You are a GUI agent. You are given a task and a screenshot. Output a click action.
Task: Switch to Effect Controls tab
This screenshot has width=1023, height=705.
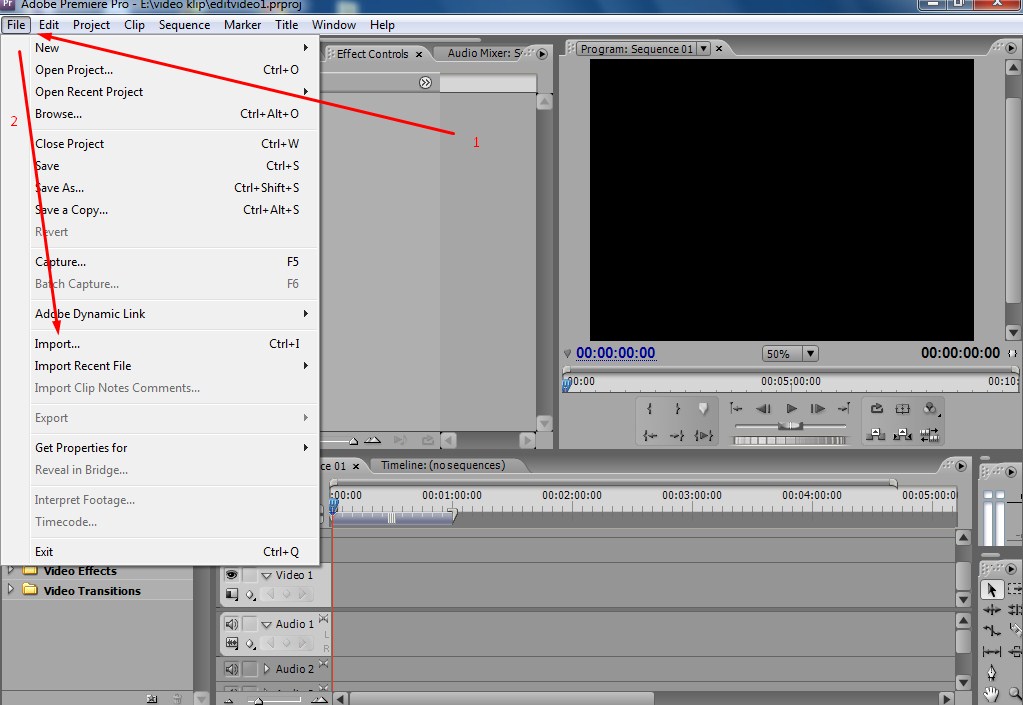pyautogui.click(x=373, y=54)
